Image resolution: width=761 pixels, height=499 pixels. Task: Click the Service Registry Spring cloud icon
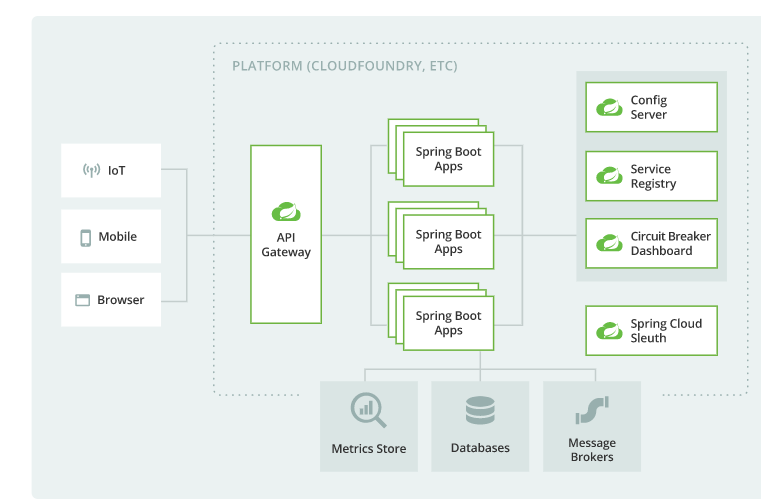609,175
